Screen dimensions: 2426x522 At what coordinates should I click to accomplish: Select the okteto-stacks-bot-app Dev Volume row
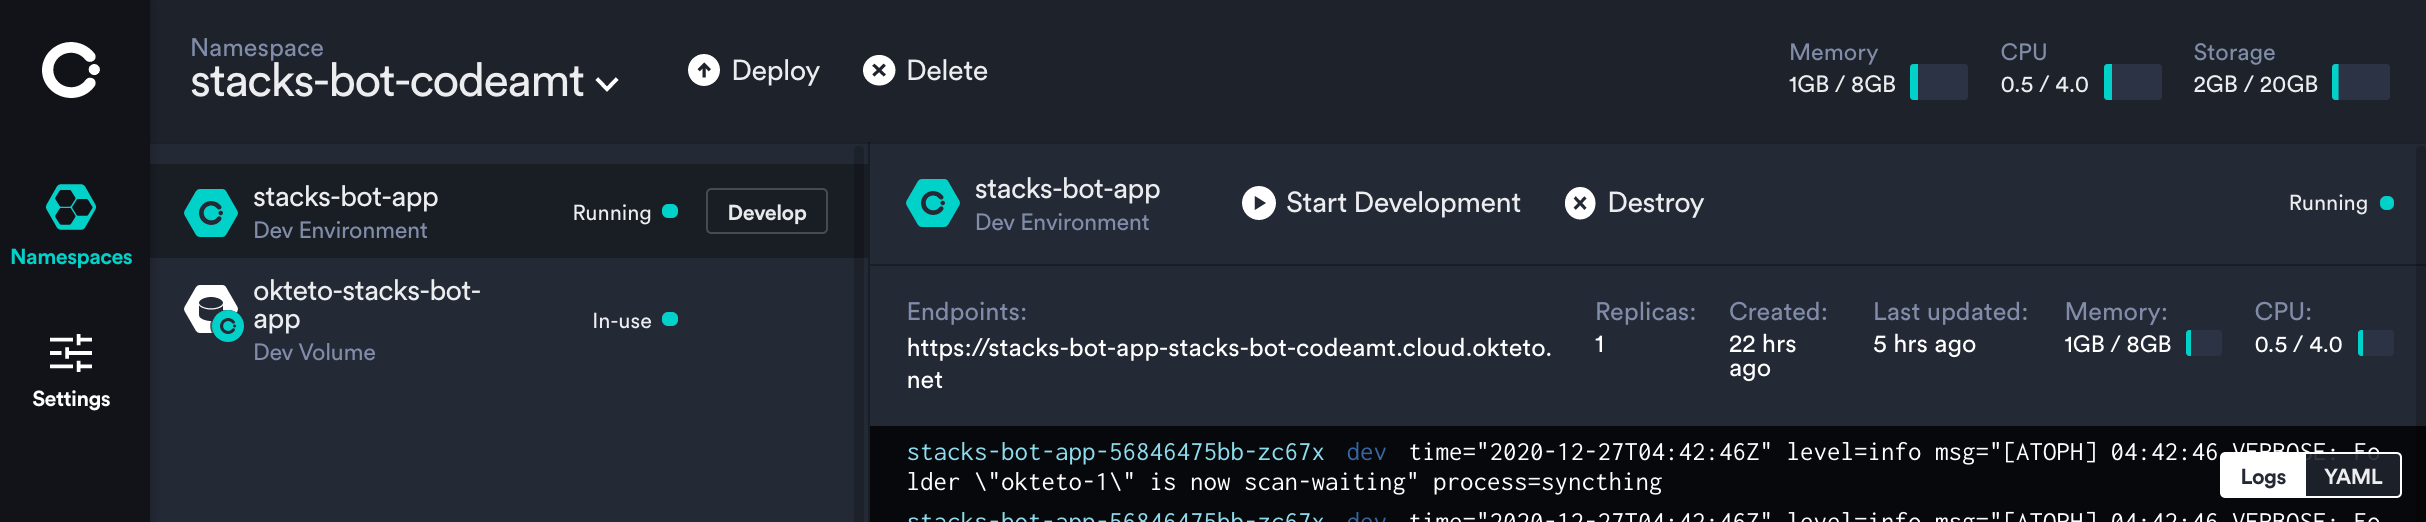point(508,320)
